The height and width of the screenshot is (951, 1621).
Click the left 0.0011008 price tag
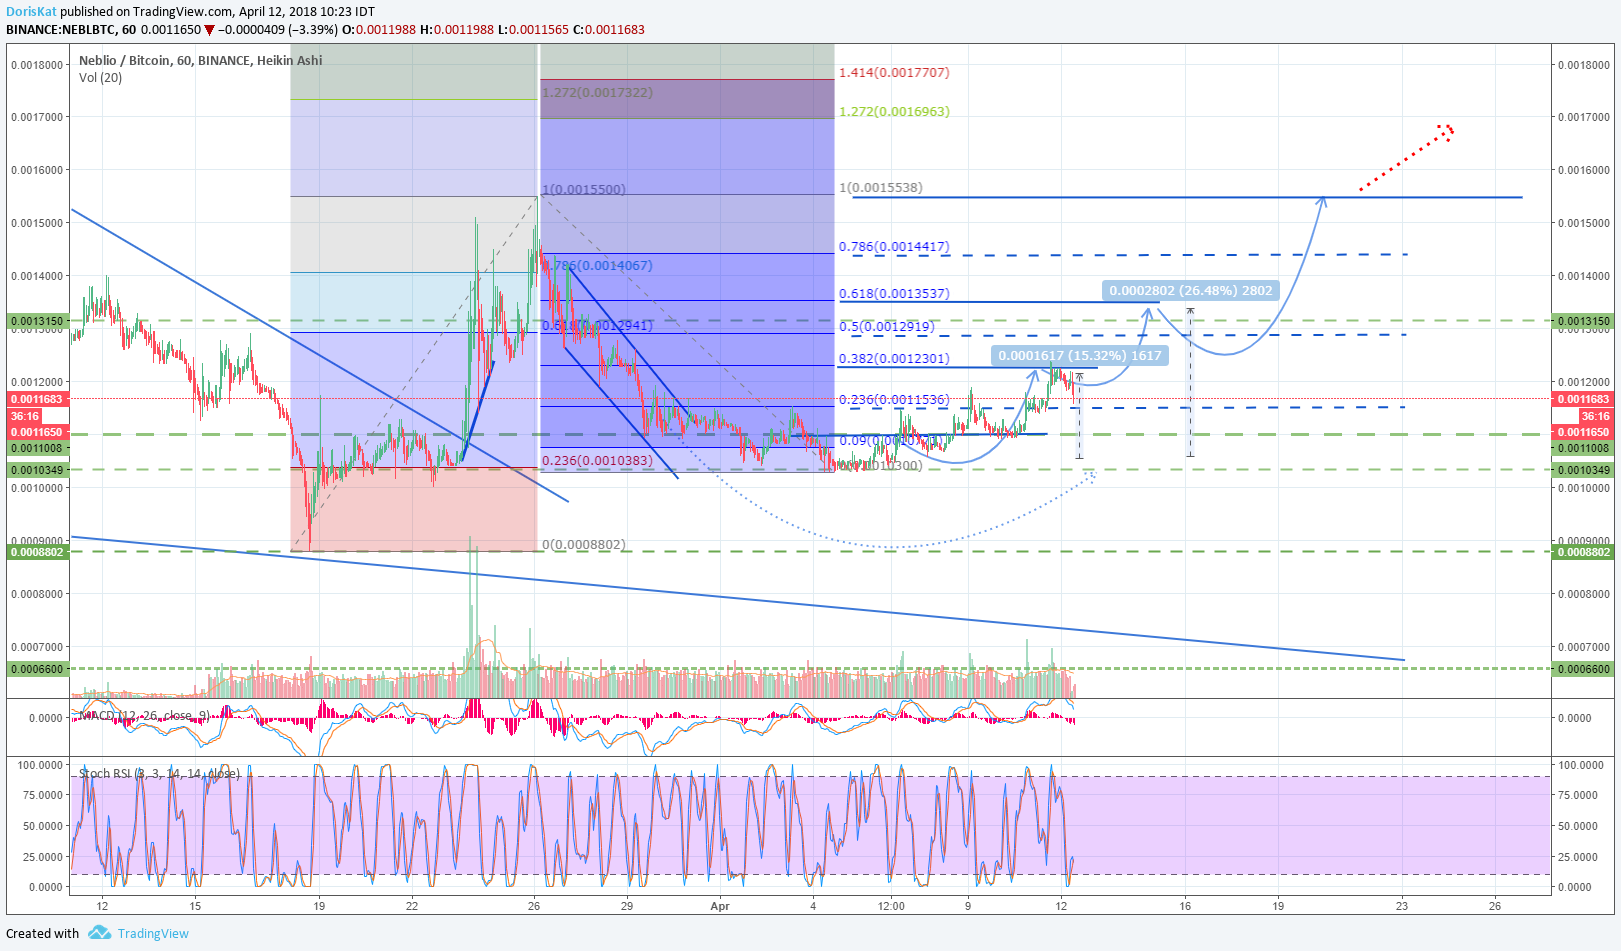point(37,448)
